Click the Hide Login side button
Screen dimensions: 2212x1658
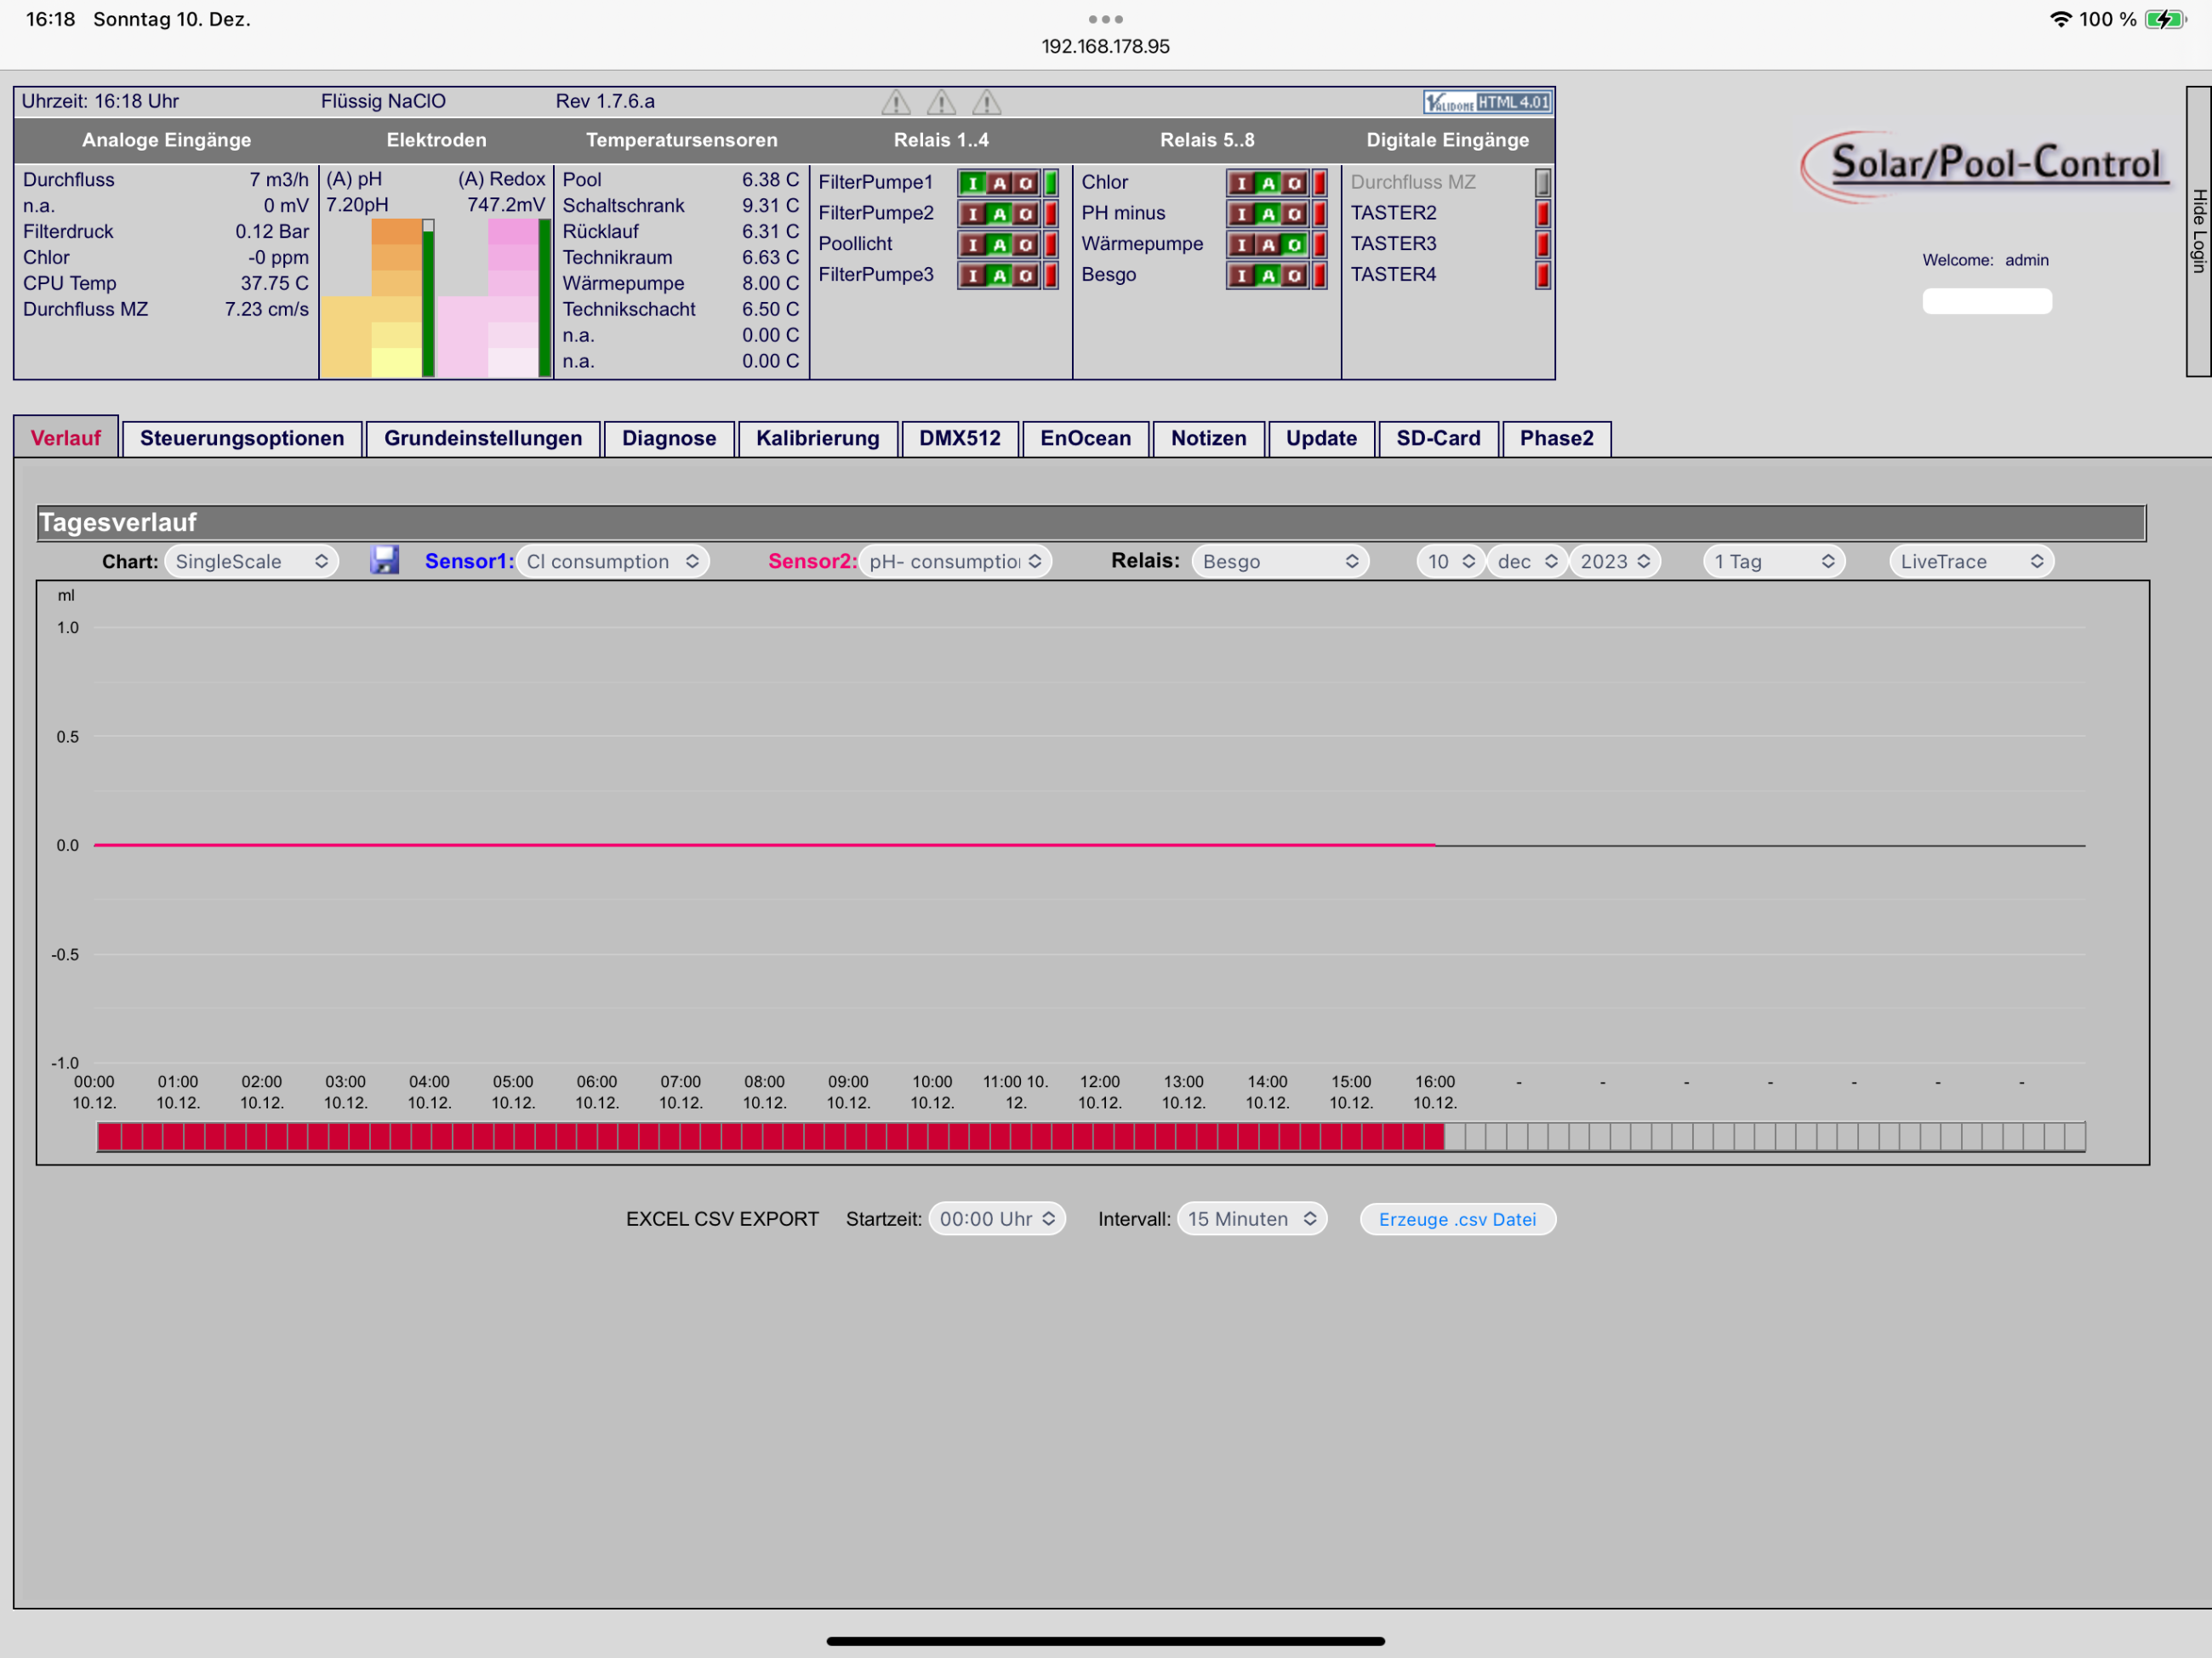(x=2198, y=231)
